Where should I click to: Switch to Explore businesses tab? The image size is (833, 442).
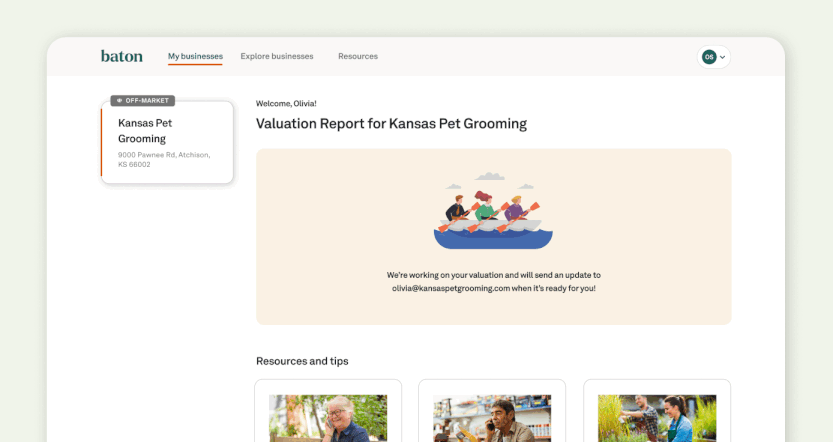277,56
